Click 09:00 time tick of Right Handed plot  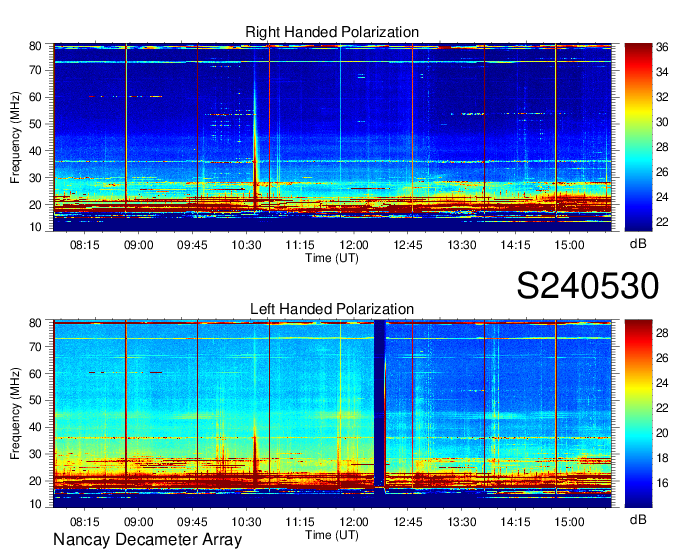[x=138, y=245]
